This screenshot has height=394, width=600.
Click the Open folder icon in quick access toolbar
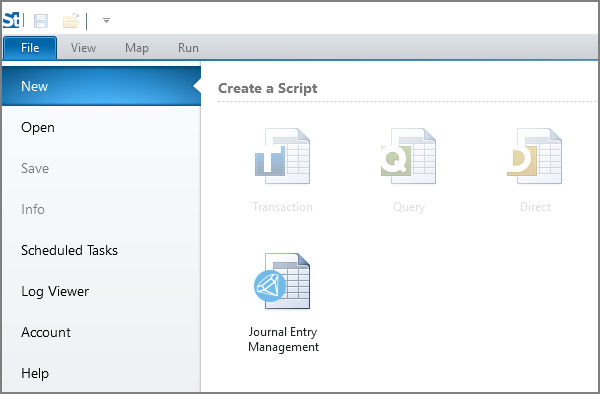tap(71, 21)
